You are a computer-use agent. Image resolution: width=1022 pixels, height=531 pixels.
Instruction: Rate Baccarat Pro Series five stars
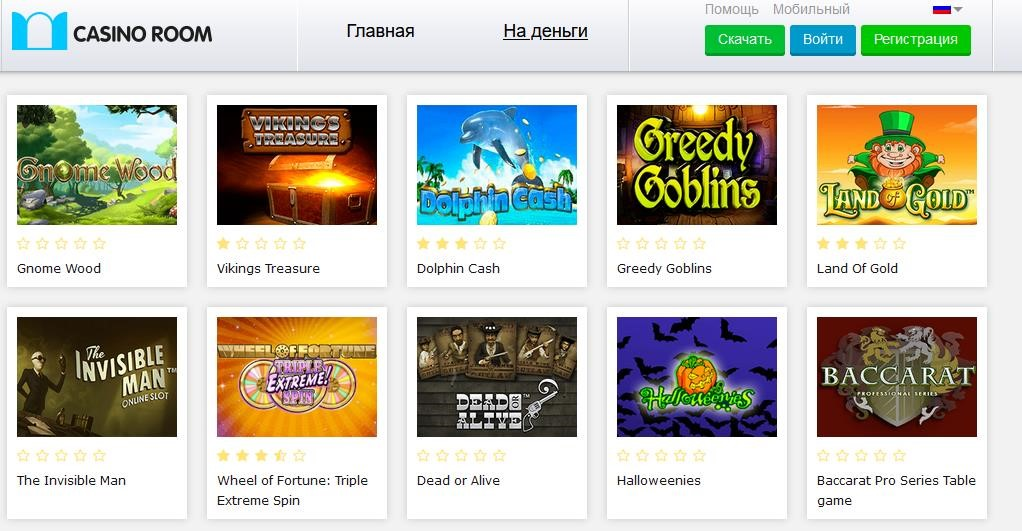(x=899, y=455)
